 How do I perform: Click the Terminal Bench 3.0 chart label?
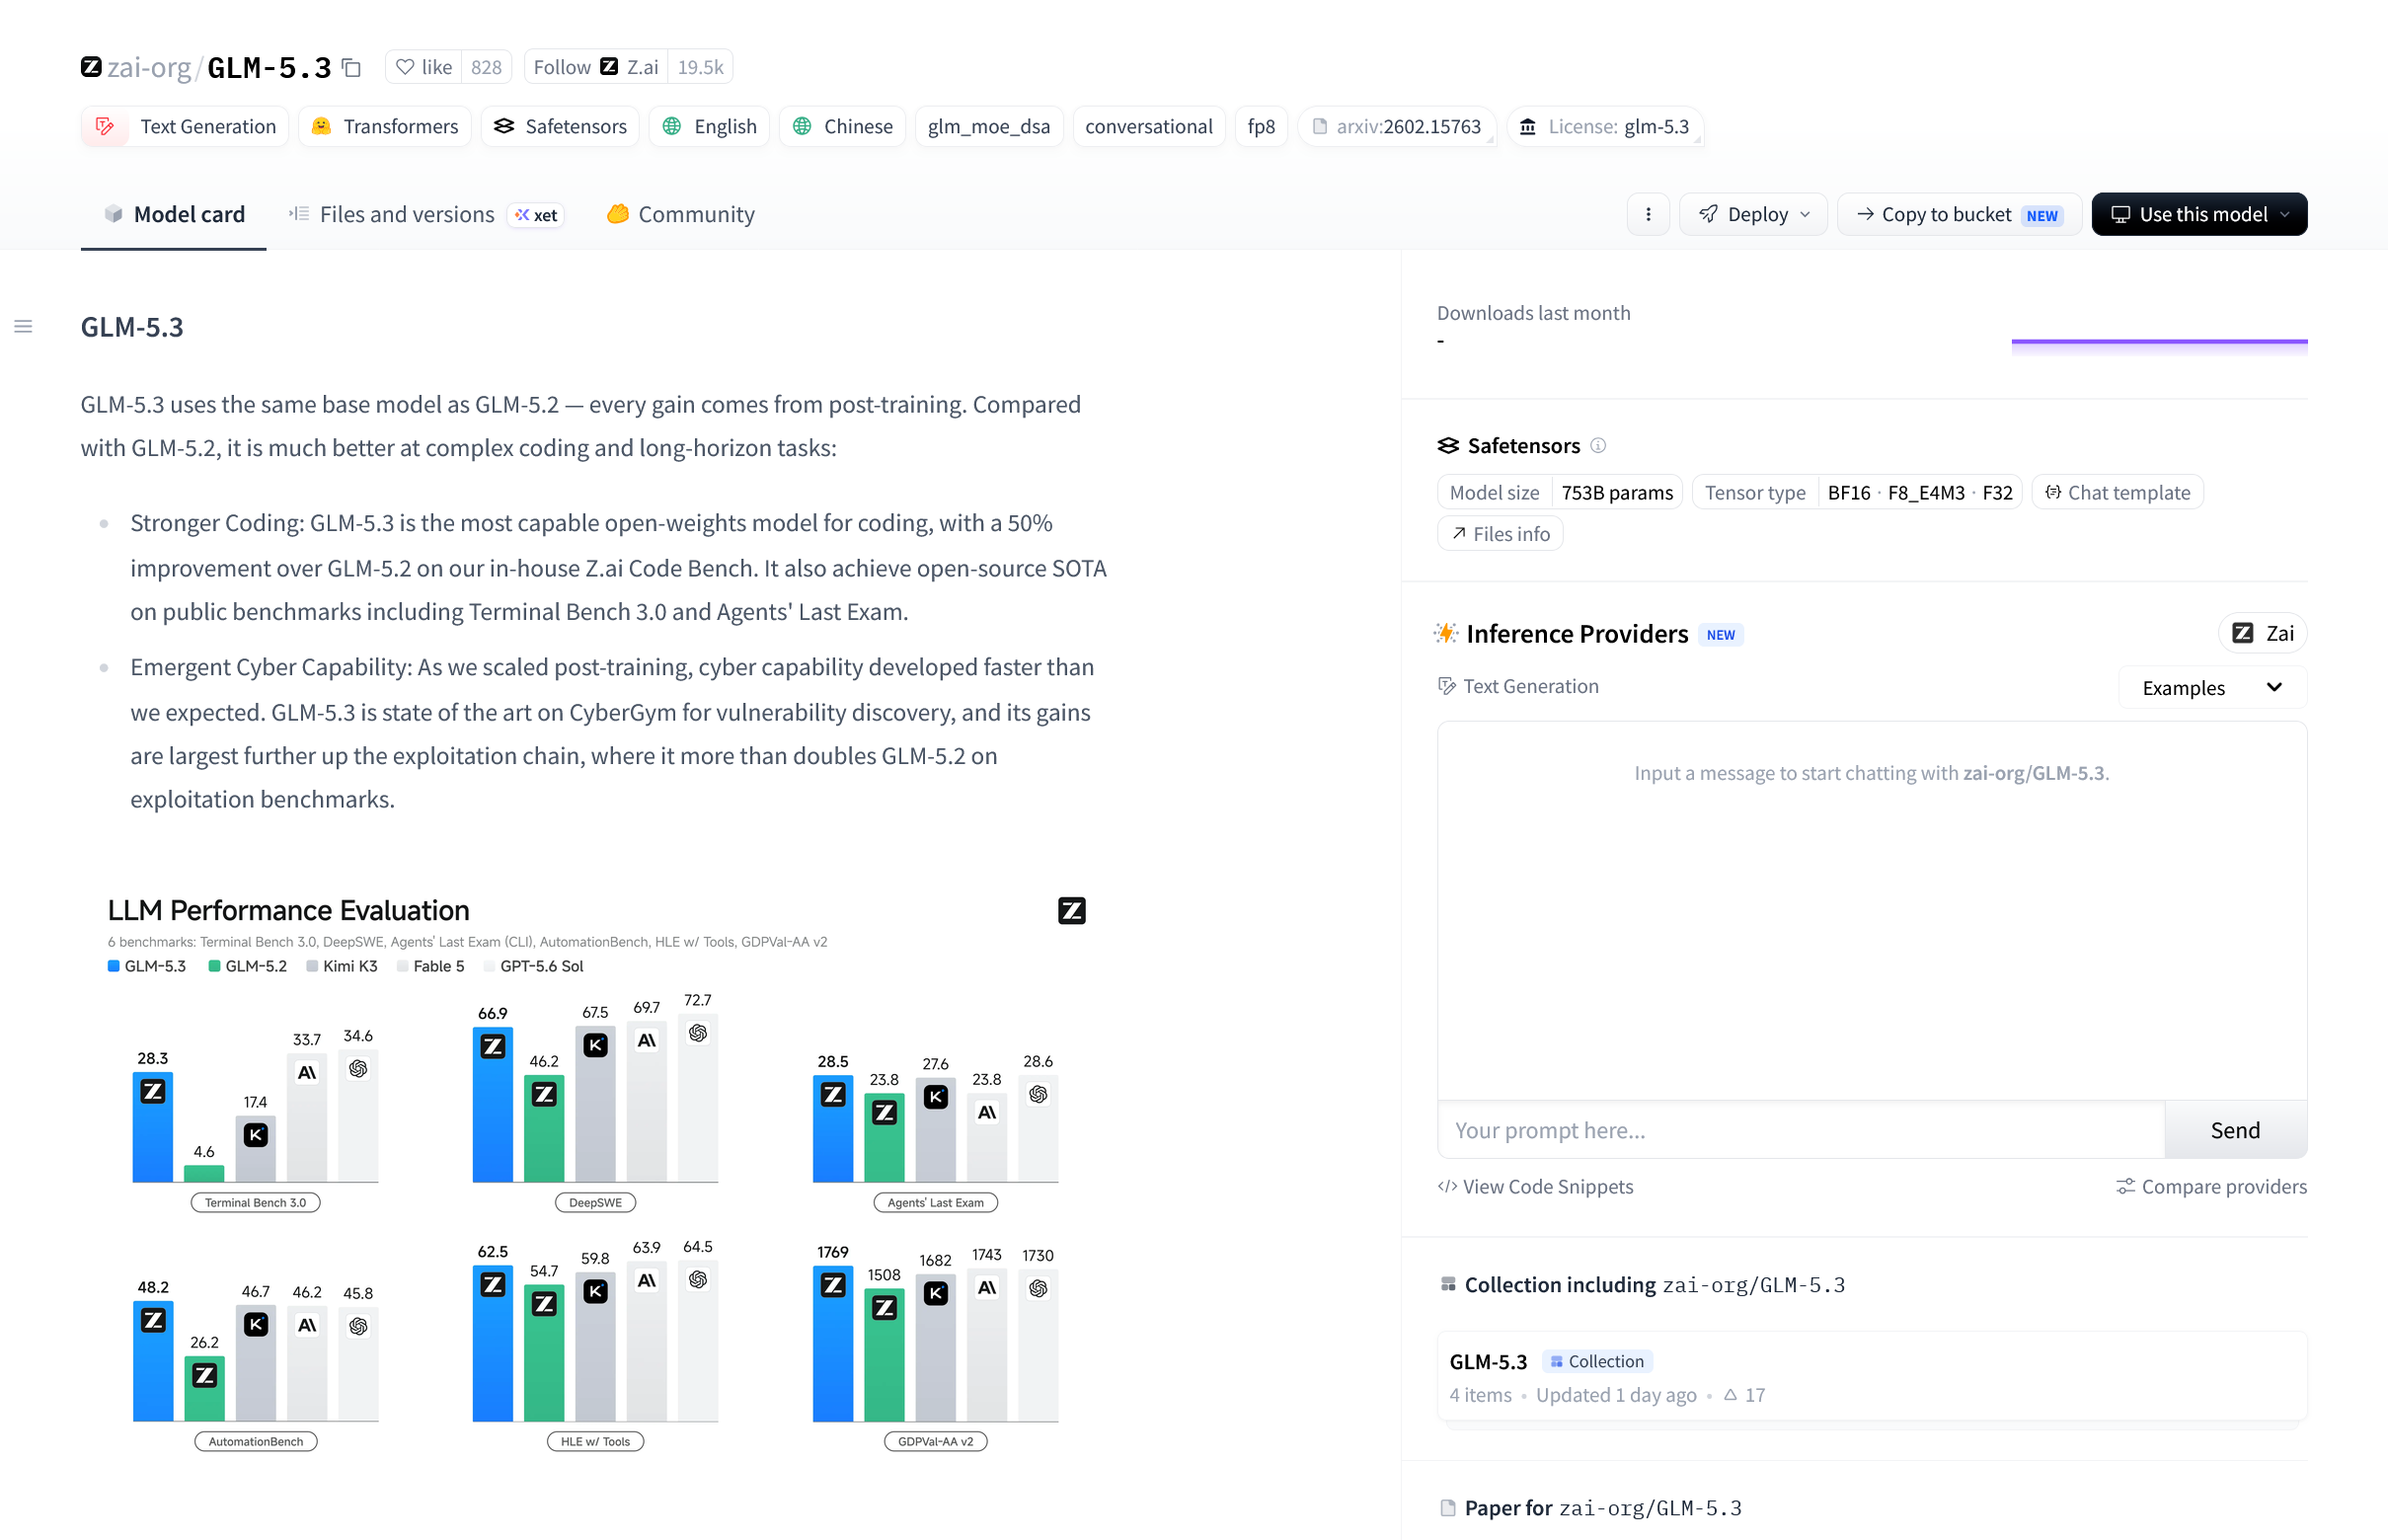click(x=256, y=1202)
